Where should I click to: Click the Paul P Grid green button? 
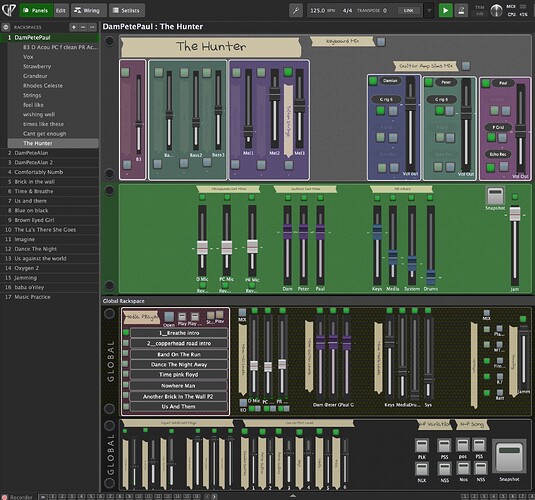click(491, 137)
